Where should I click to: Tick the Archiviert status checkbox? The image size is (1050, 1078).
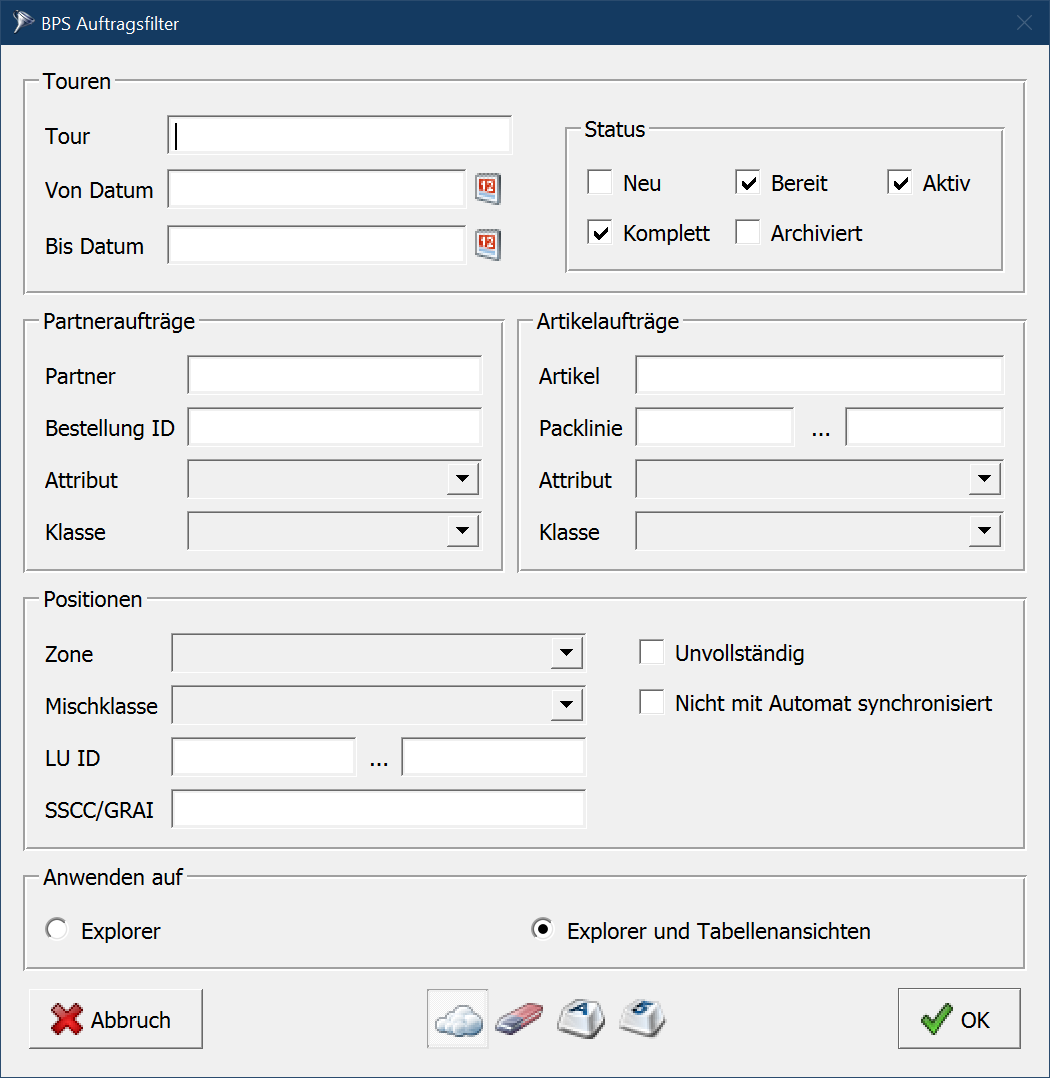748,233
